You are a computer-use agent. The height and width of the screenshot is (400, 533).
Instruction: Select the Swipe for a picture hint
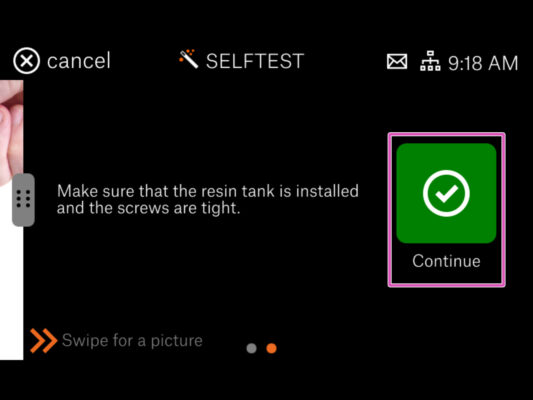132,341
